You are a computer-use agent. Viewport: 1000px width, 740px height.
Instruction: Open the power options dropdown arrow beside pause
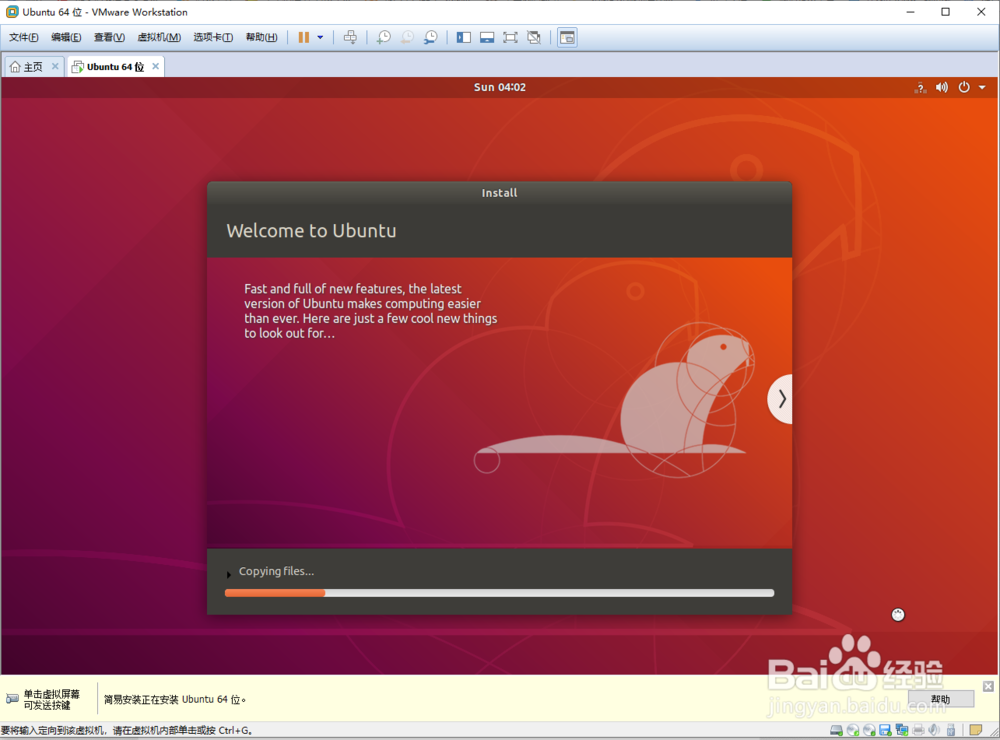pyautogui.click(x=320, y=38)
